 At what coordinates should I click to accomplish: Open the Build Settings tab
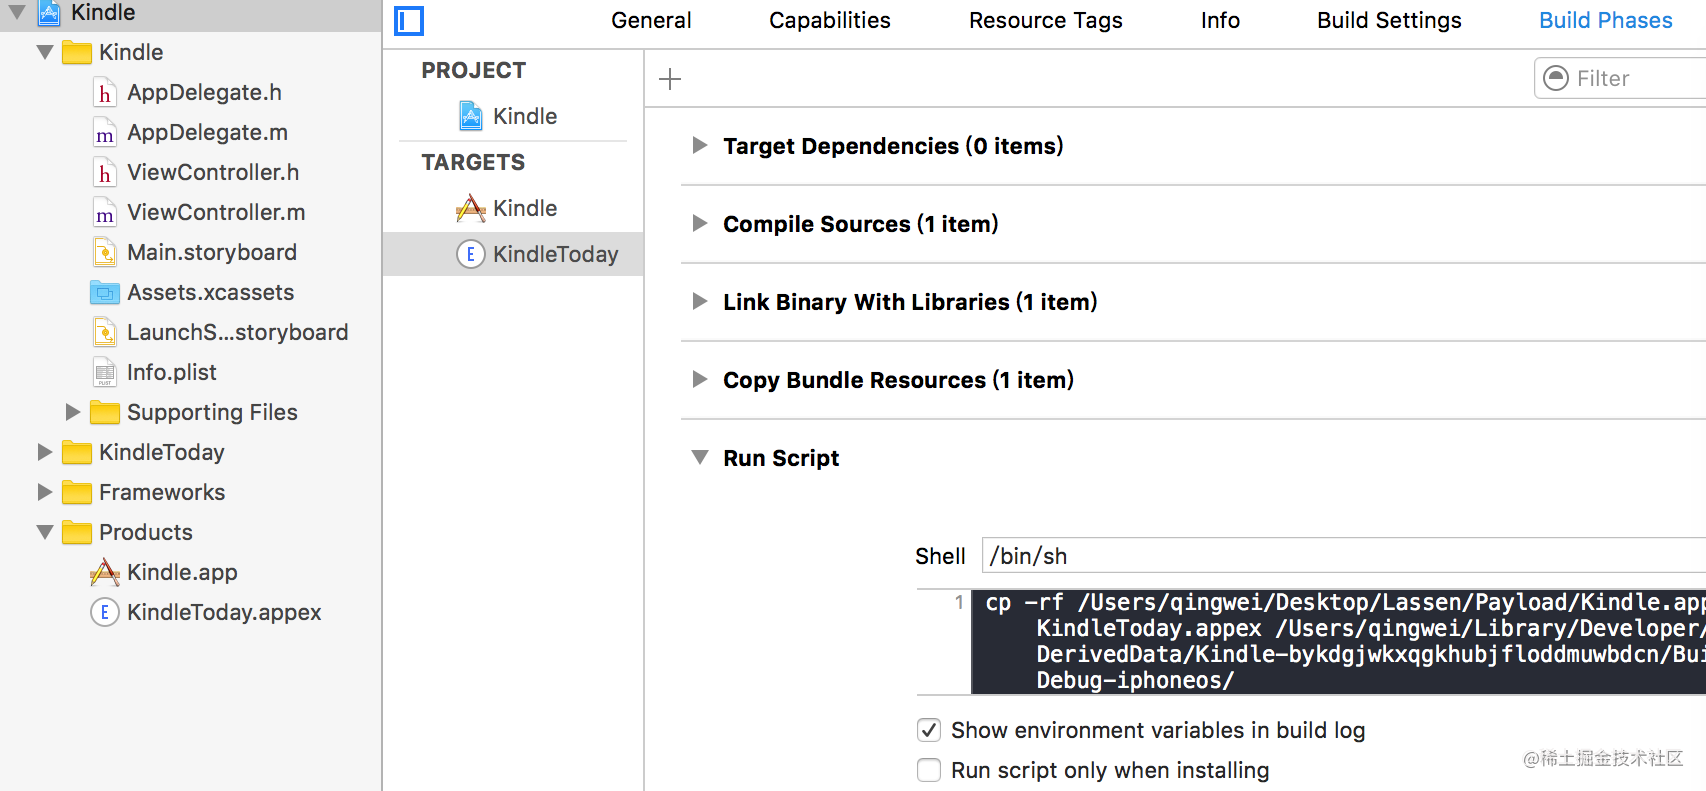click(1389, 21)
